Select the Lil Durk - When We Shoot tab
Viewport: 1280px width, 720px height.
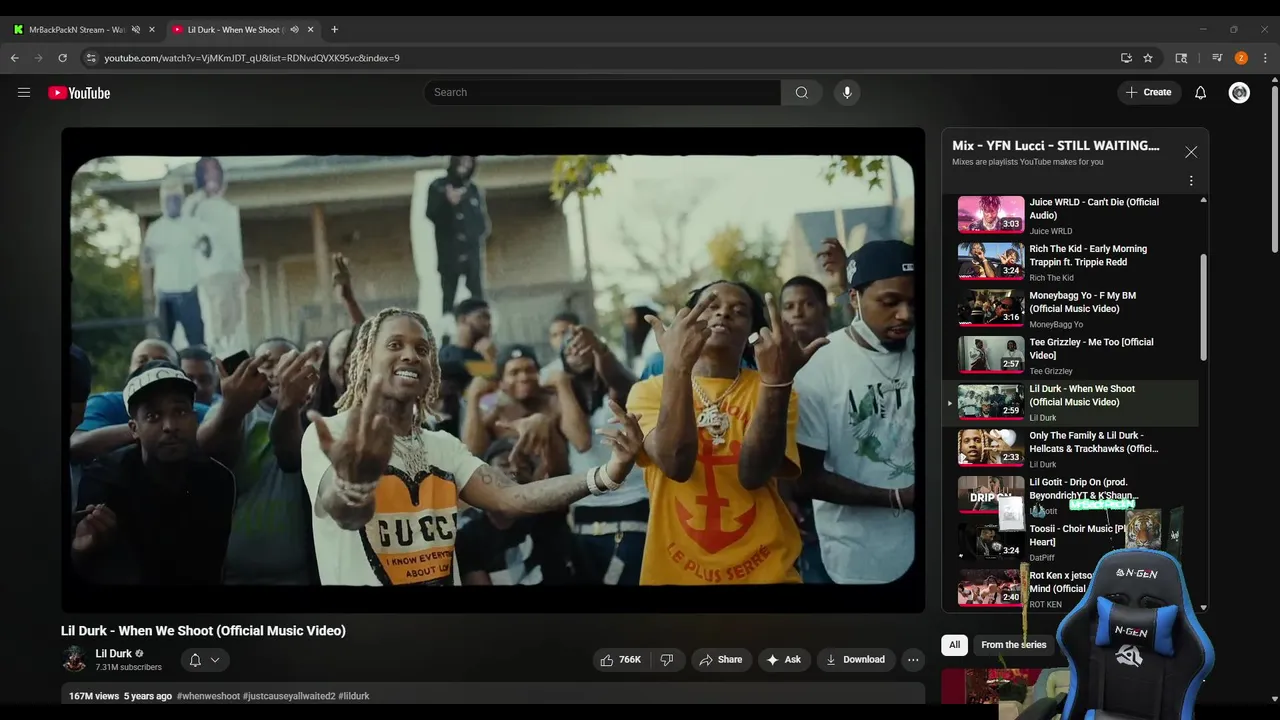[235, 30]
